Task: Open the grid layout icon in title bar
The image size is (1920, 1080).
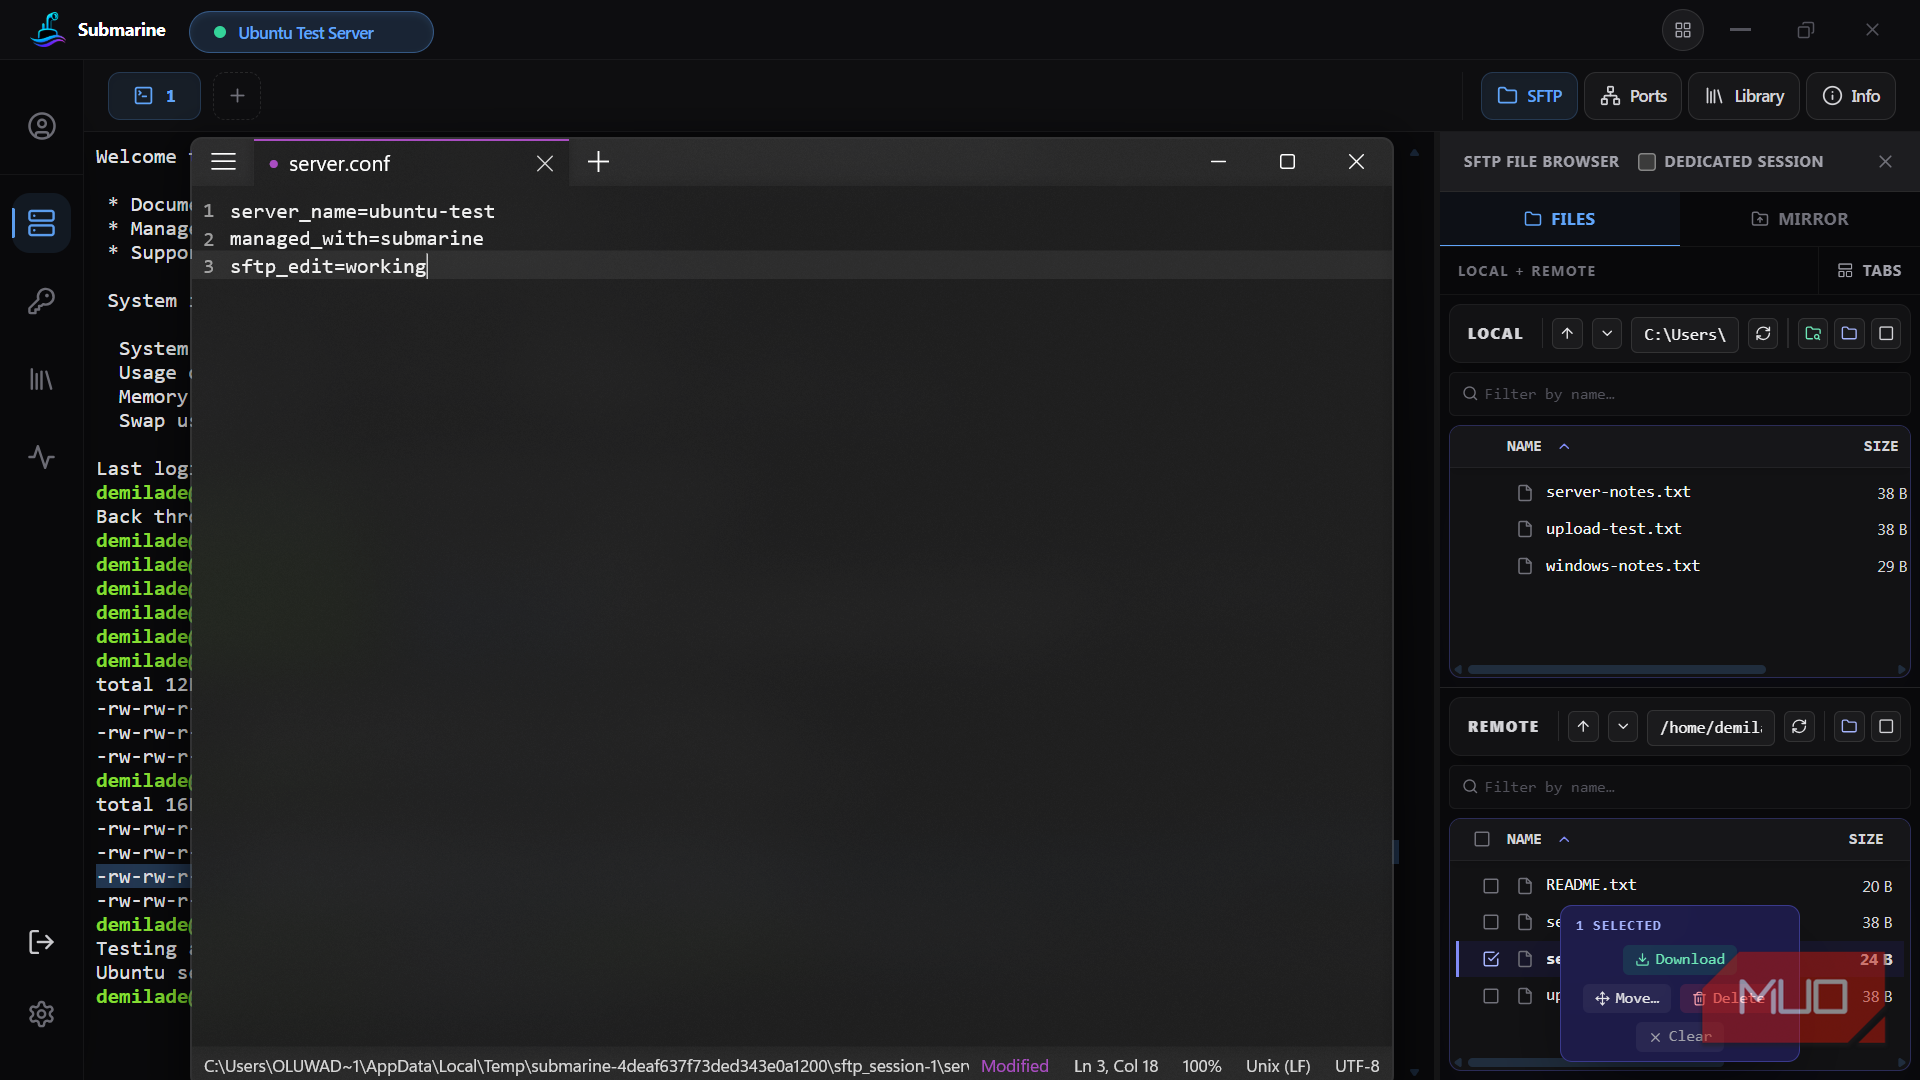Action: coord(1683,30)
